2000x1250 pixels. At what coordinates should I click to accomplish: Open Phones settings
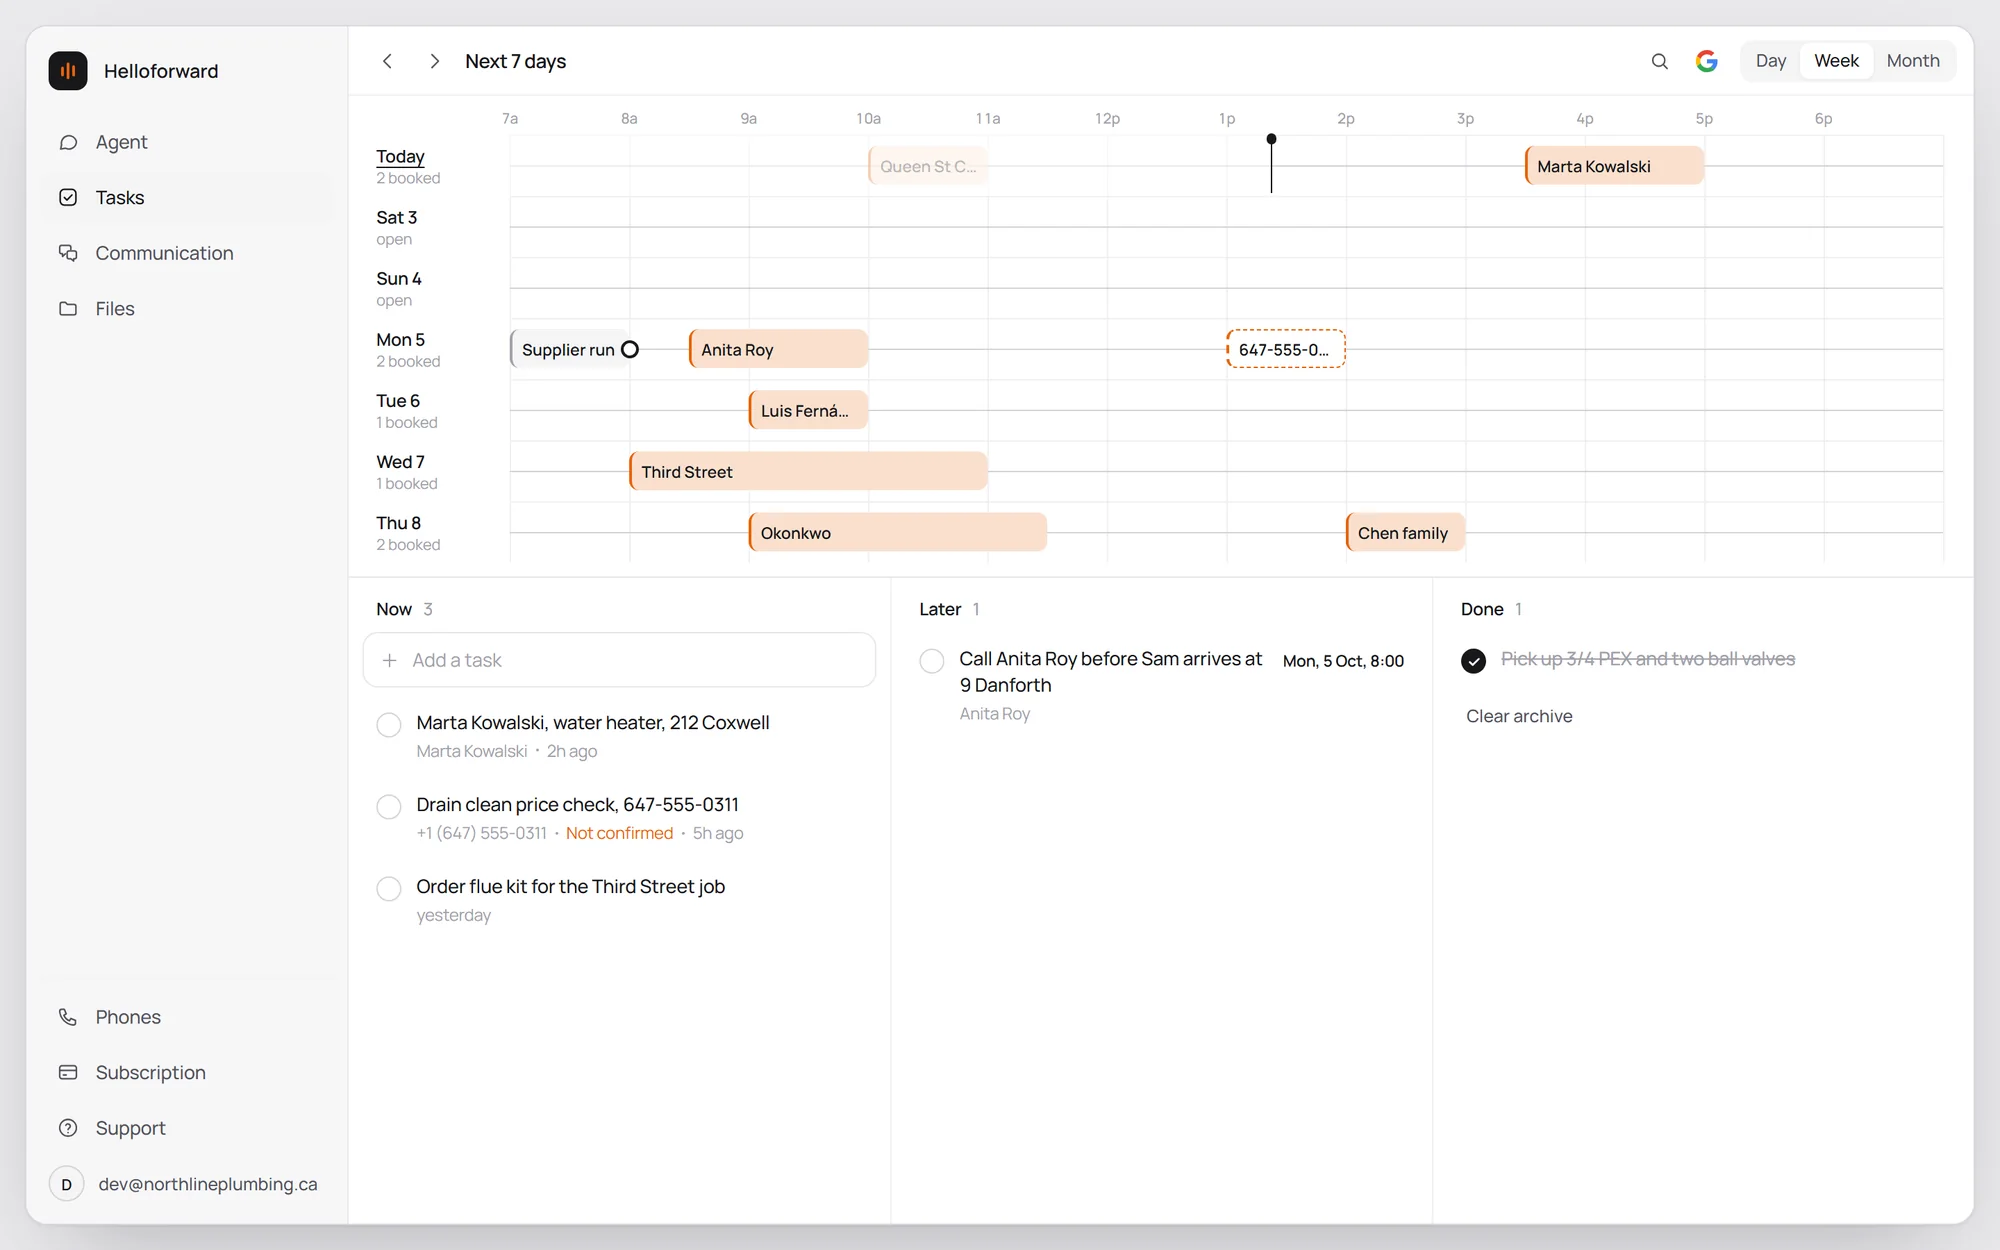189,1017
